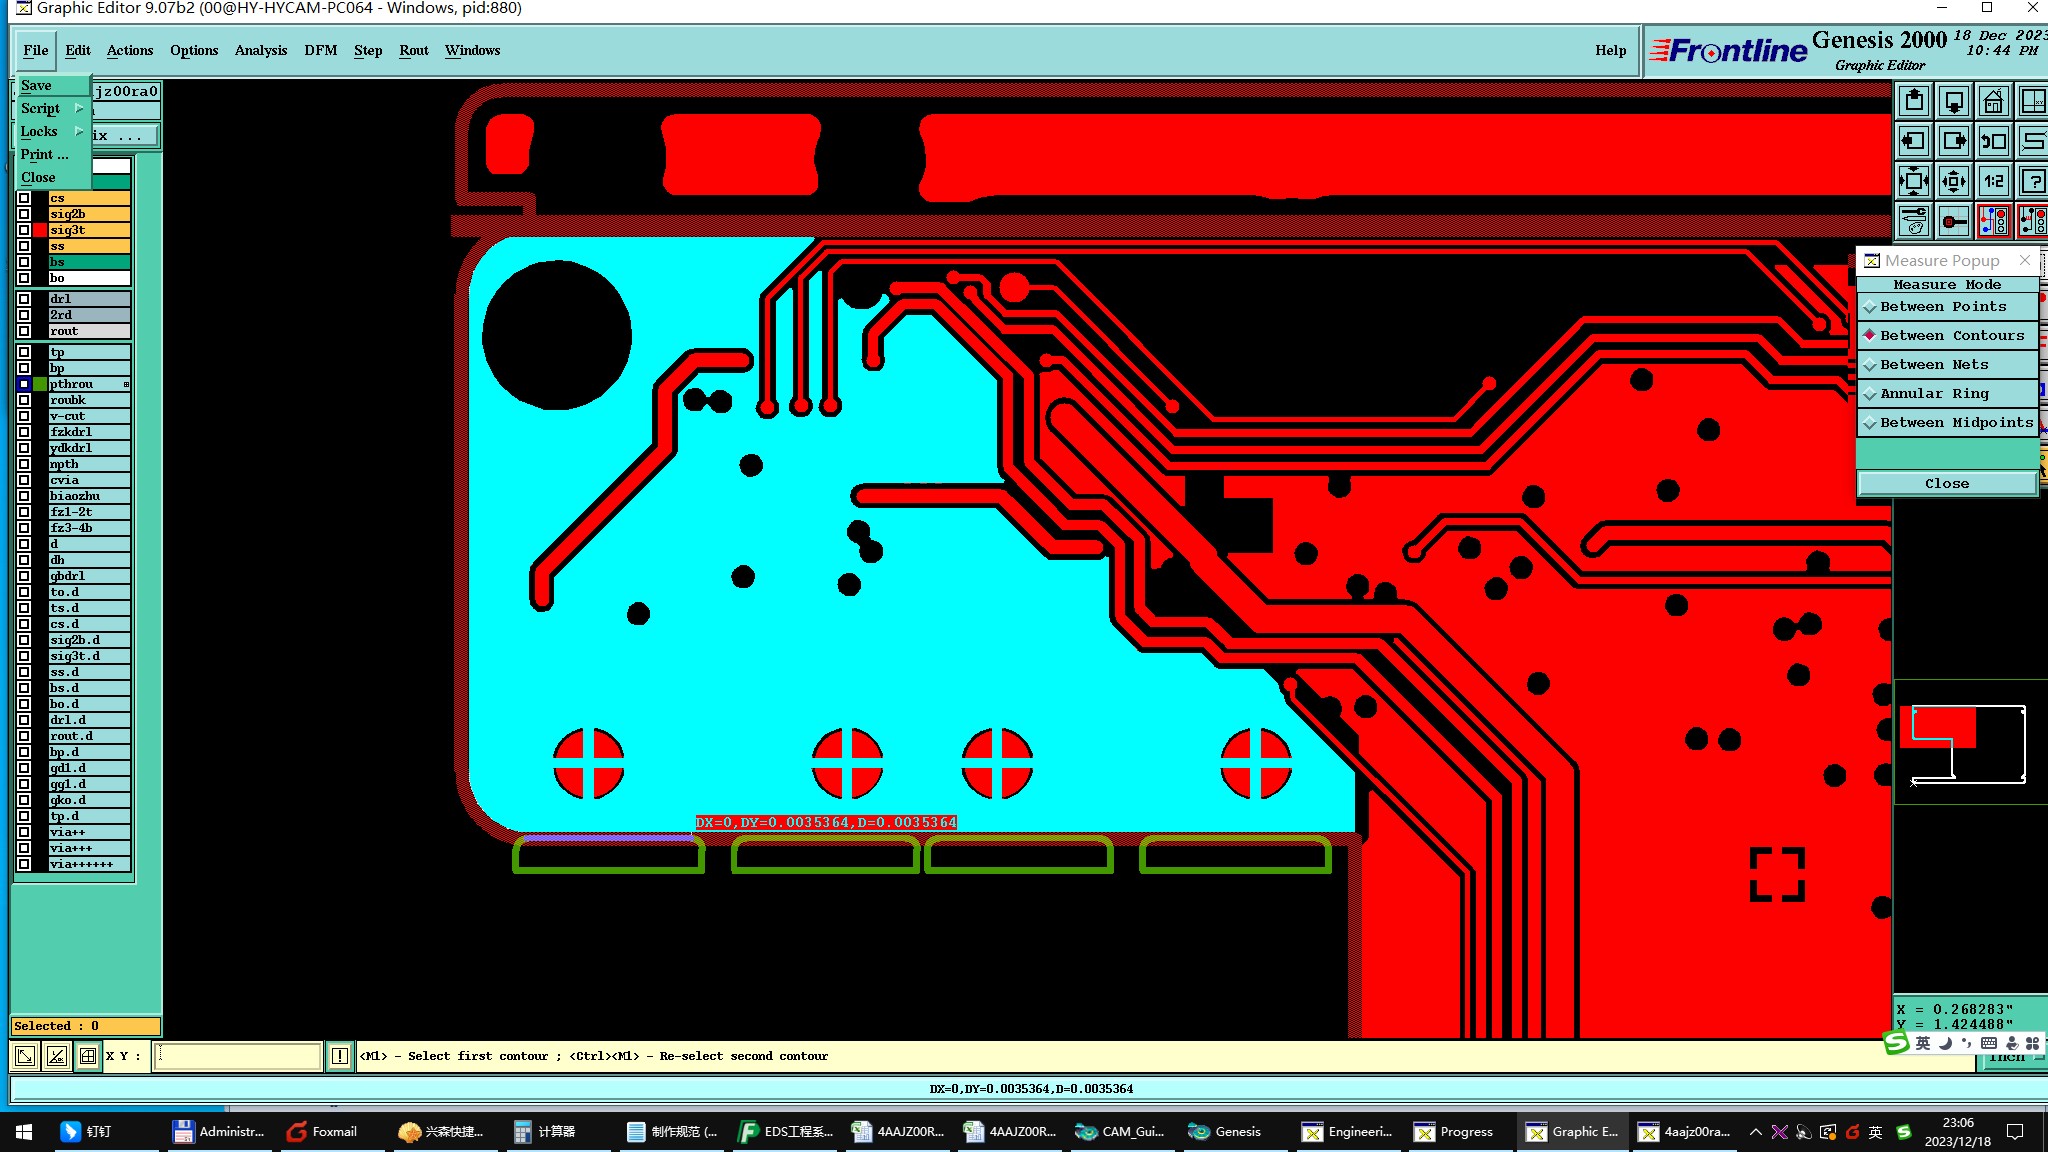Click the exclamation mark message icon
The width and height of the screenshot is (2048, 1152).
tap(340, 1056)
